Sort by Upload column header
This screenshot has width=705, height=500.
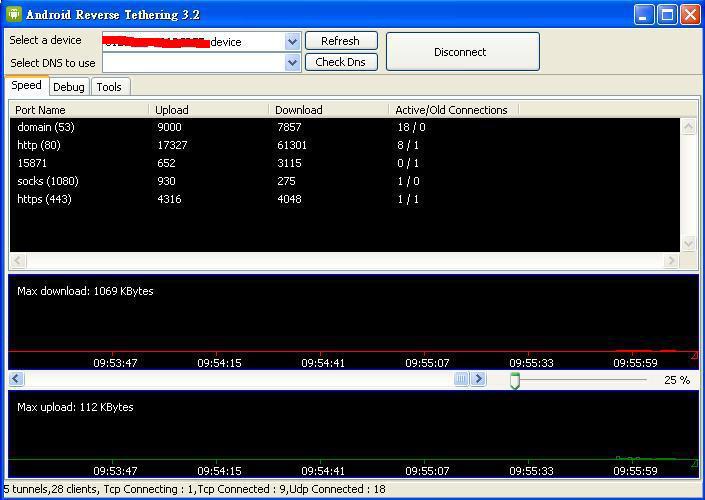(209, 110)
